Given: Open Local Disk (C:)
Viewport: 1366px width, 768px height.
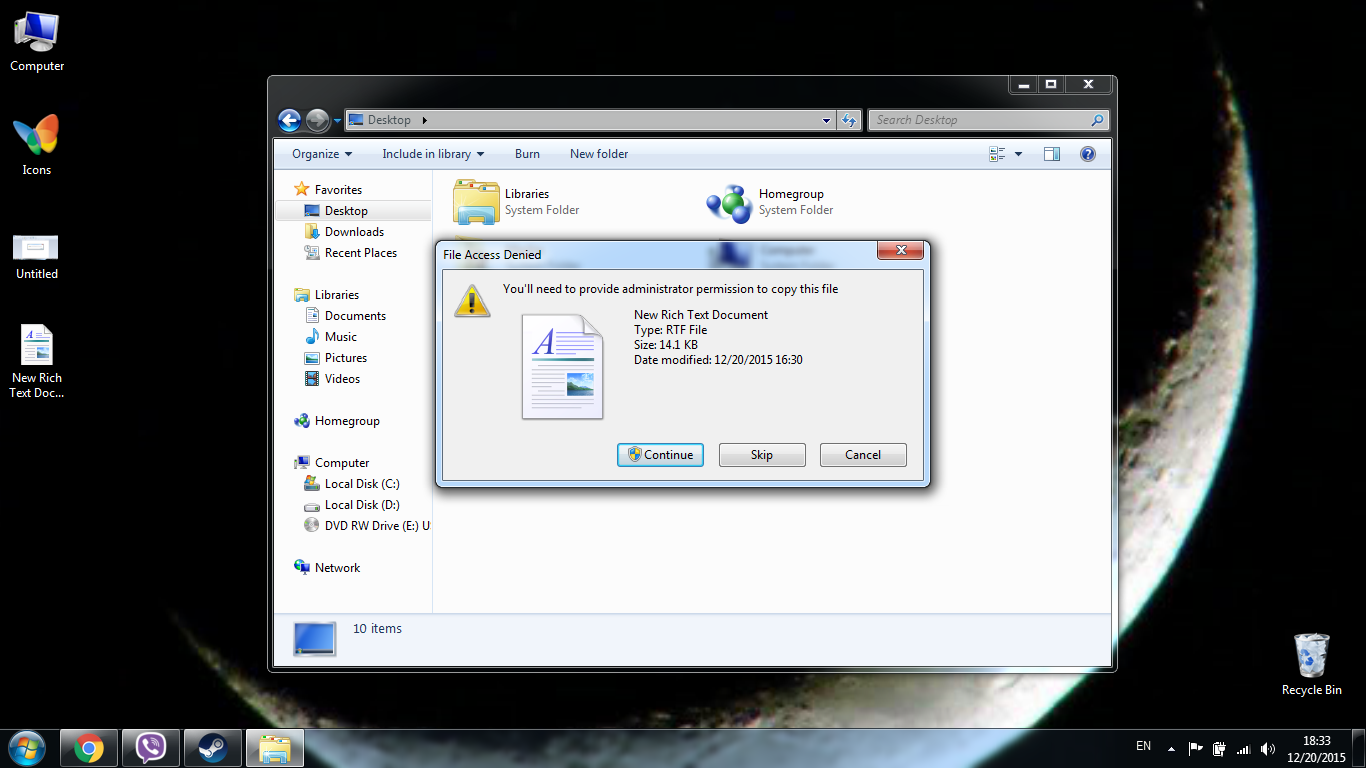Looking at the screenshot, I should pyautogui.click(x=352, y=484).
